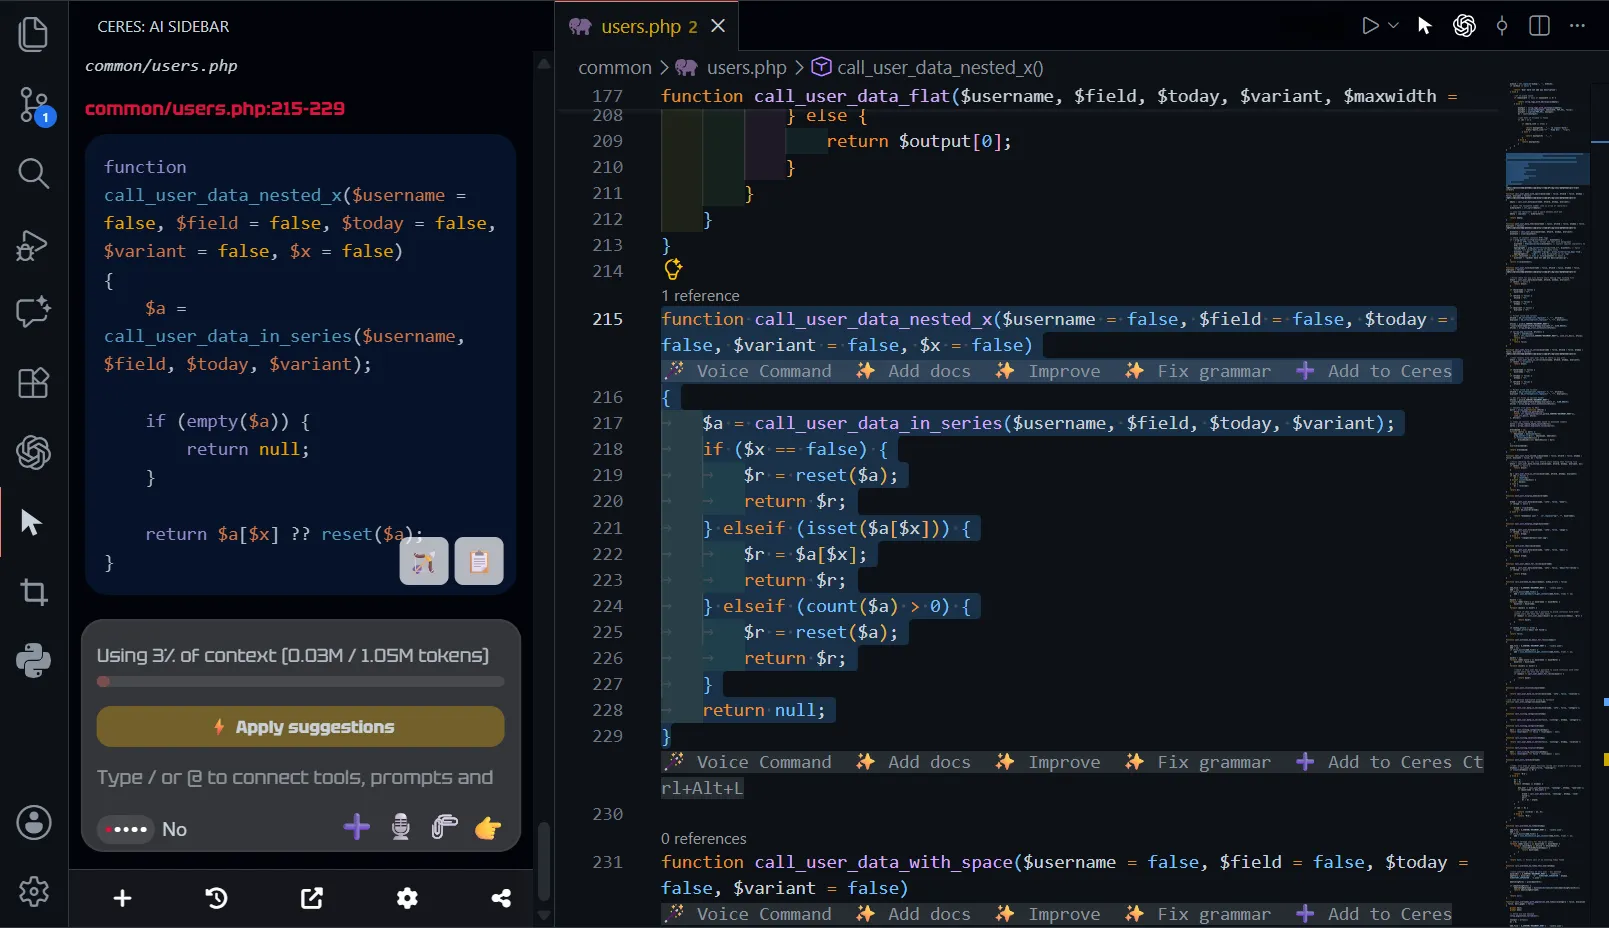The height and width of the screenshot is (928, 1609).
Task: Run the PHP file with play icon
Action: [x=1370, y=26]
